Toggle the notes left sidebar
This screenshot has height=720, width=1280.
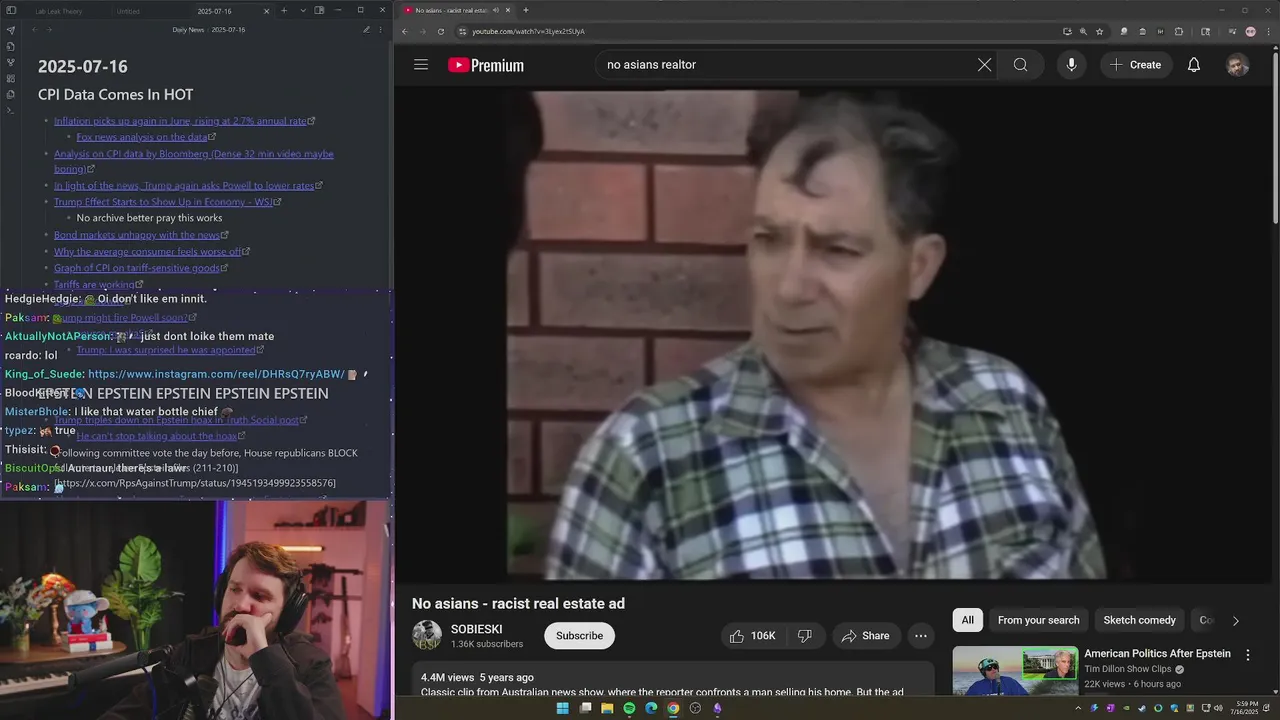coord(10,11)
